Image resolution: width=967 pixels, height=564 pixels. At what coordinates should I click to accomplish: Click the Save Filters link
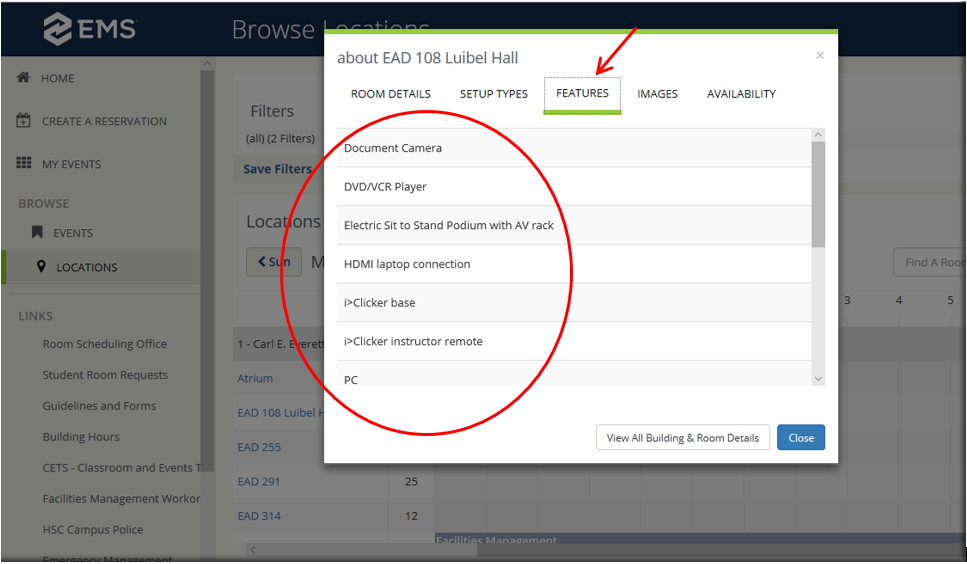[277, 169]
